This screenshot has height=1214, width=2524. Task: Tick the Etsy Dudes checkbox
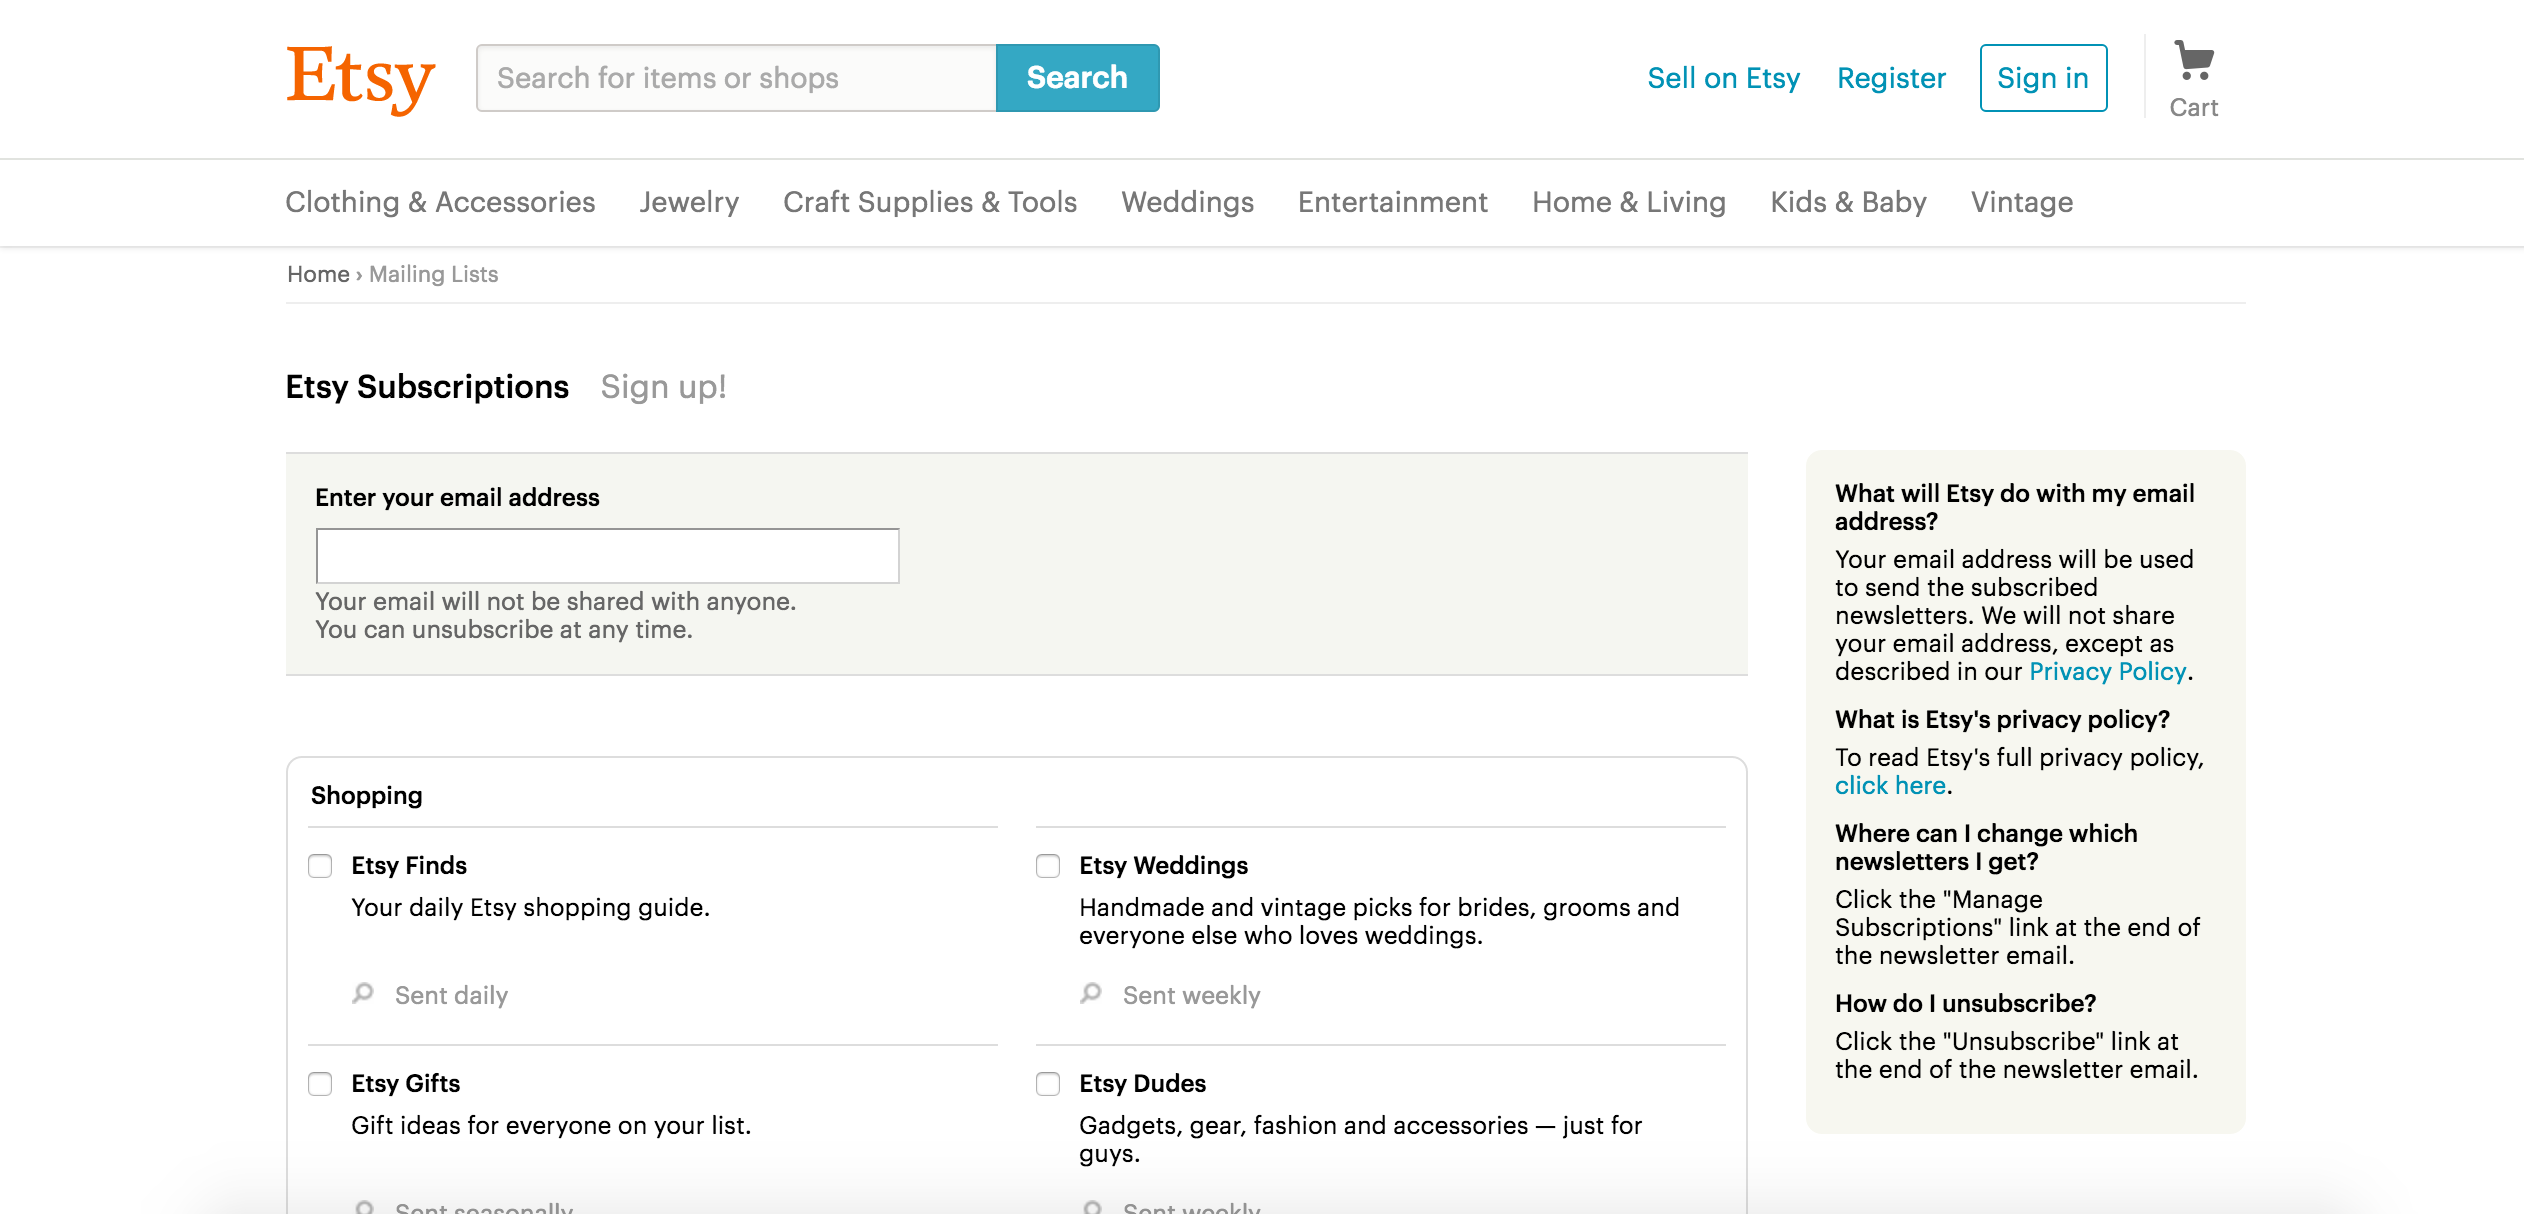1048,1084
